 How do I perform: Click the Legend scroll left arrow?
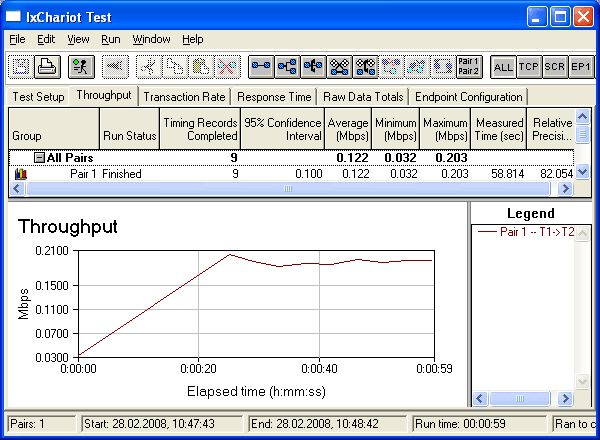pos(480,399)
